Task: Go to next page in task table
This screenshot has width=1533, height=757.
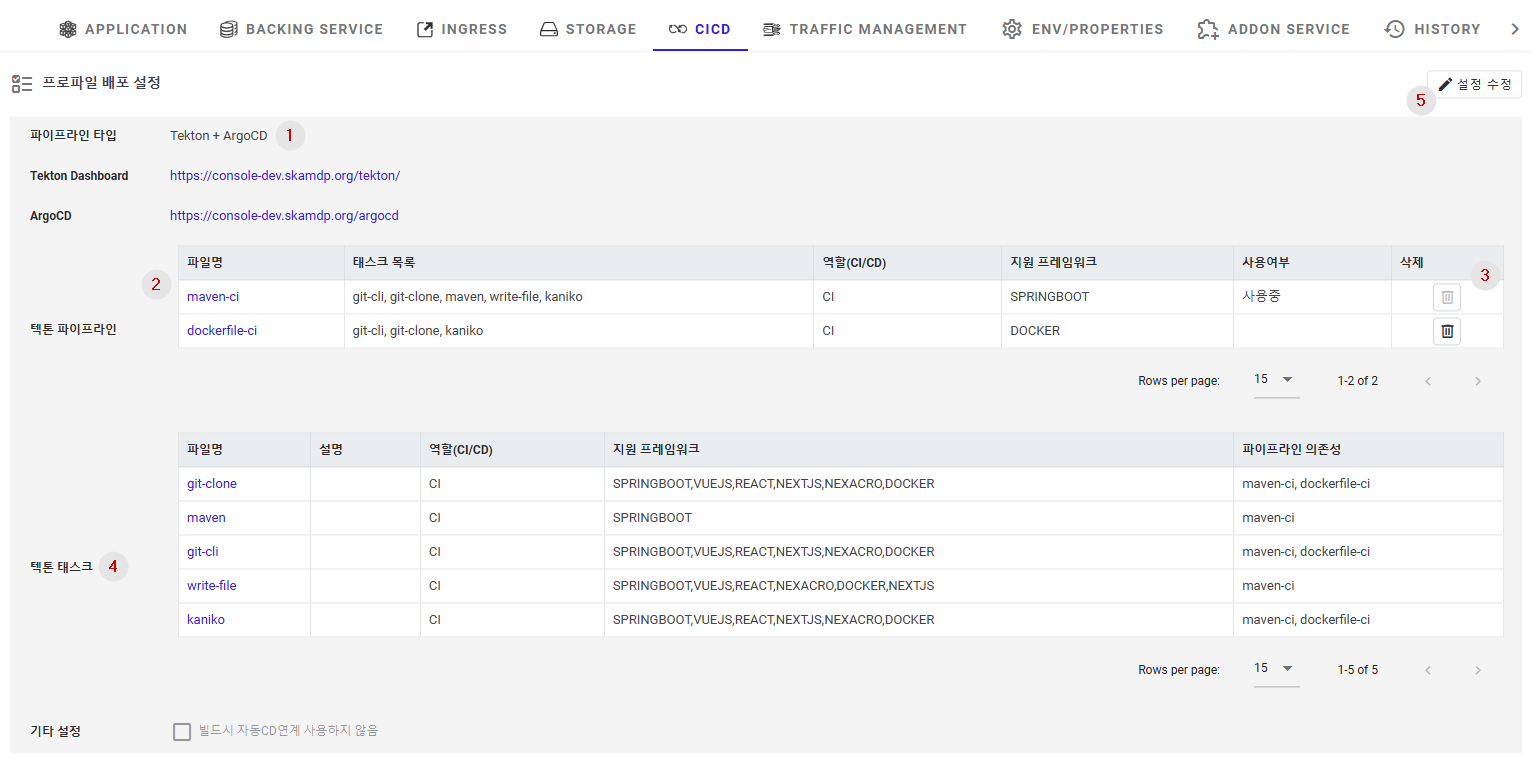Action: (1478, 669)
